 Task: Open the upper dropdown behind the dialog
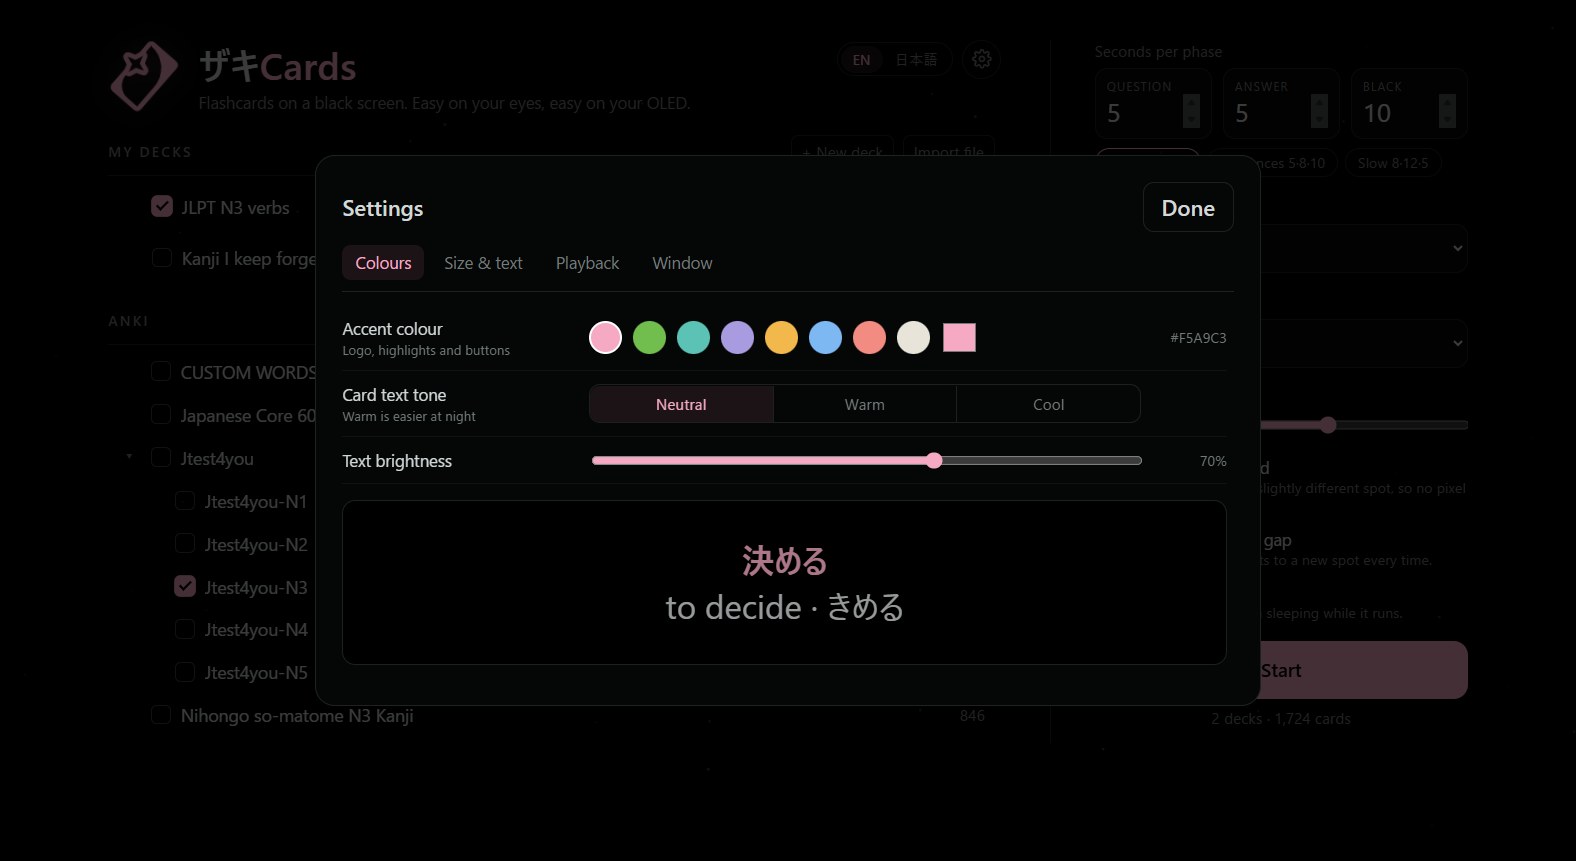point(1364,248)
